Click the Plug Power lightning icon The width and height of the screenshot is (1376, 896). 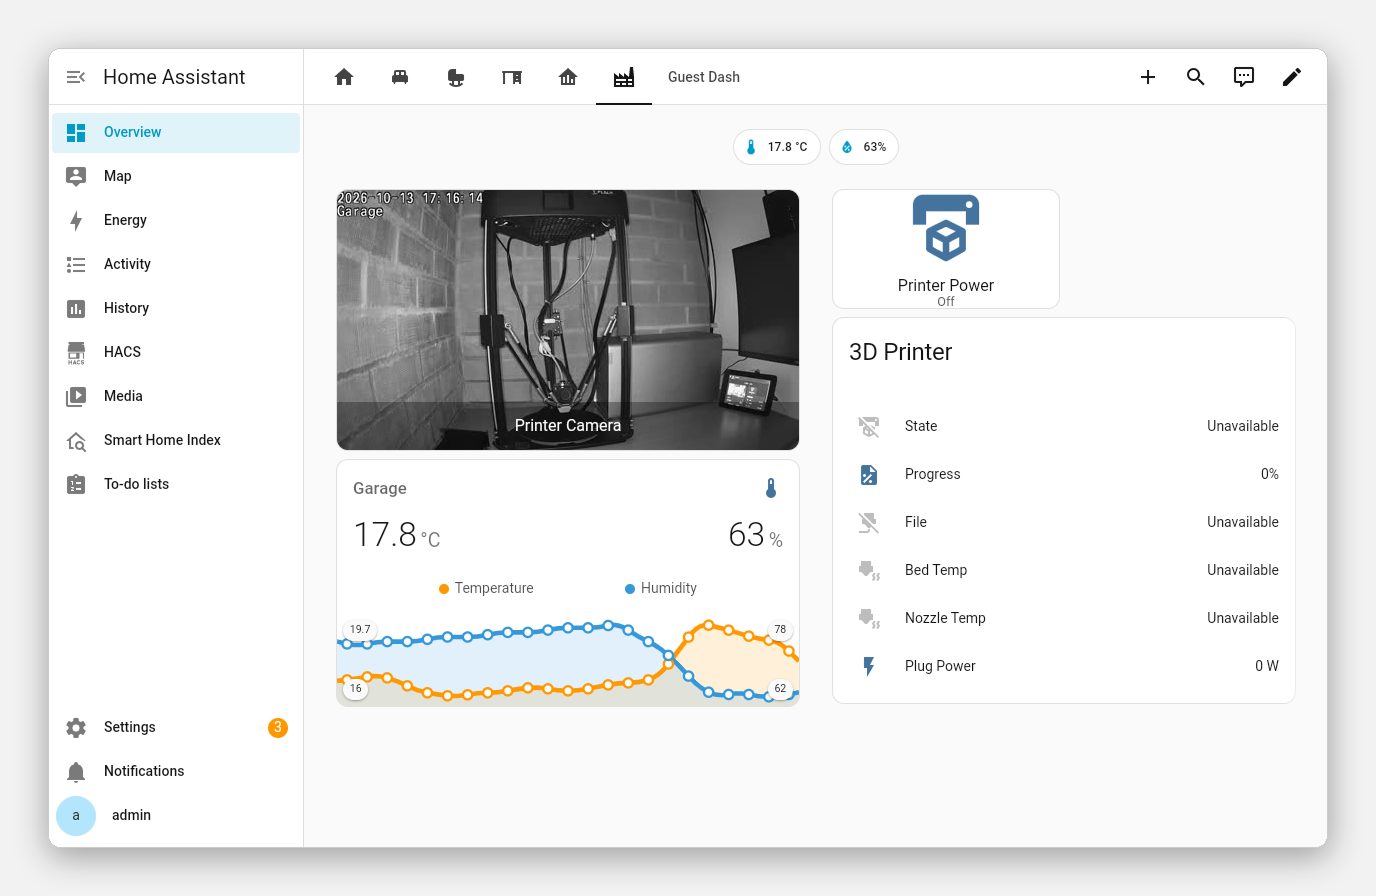point(869,667)
